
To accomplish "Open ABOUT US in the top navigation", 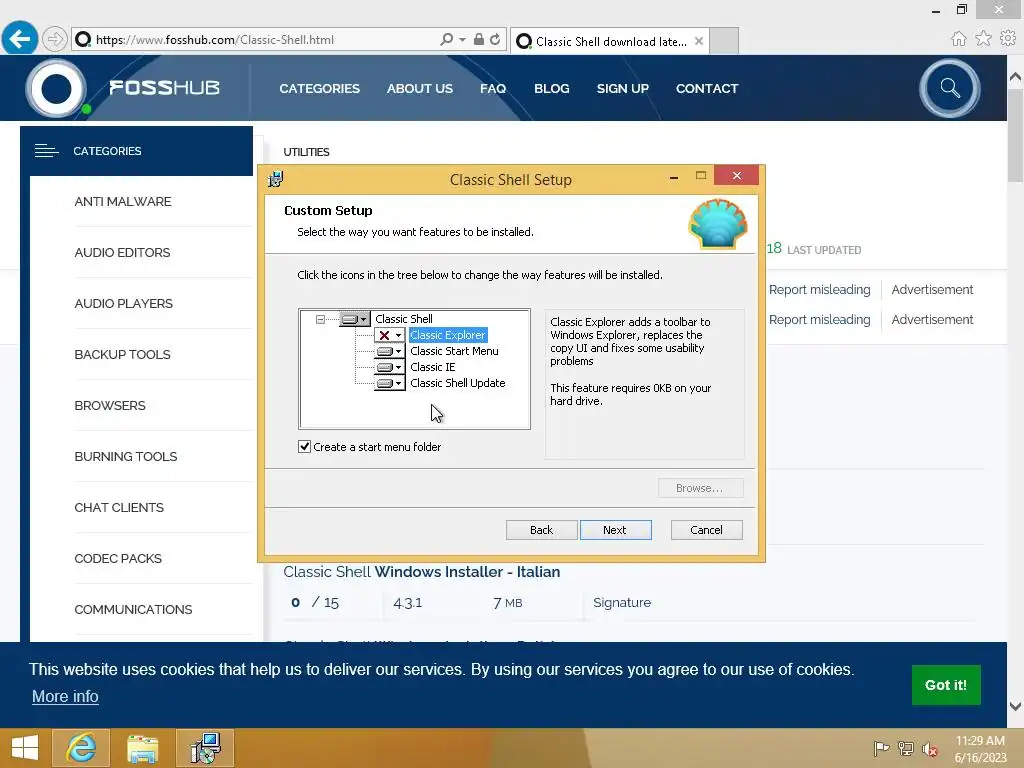I will click(x=419, y=88).
